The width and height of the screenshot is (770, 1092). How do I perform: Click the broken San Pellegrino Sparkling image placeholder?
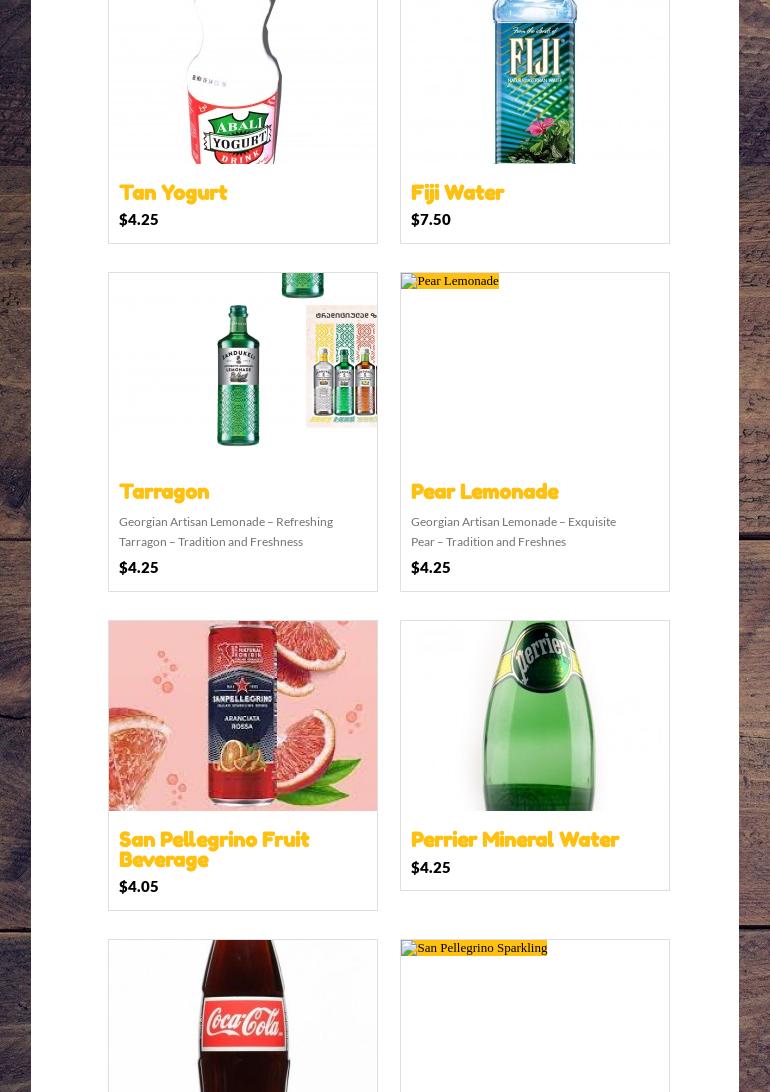474,948
